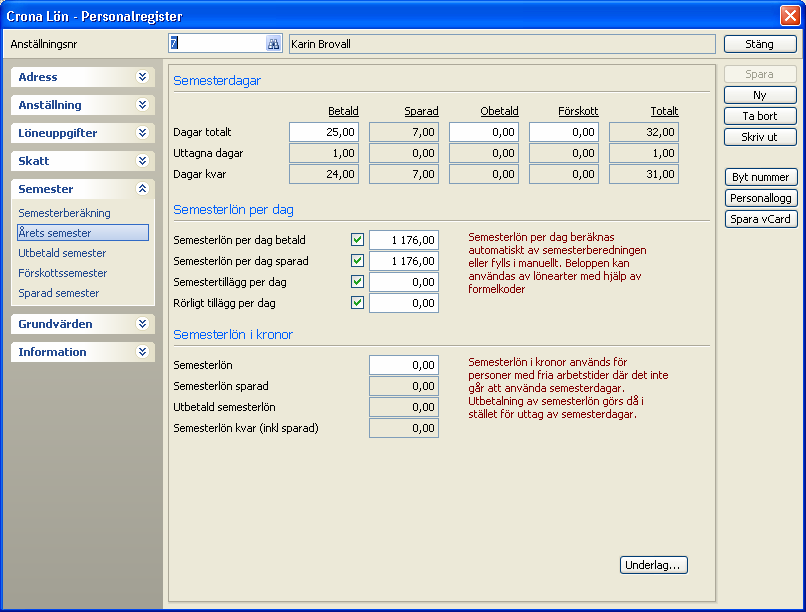The width and height of the screenshot is (806, 612).
Task: Click the Karin Brovall name field
Action: (502, 44)
